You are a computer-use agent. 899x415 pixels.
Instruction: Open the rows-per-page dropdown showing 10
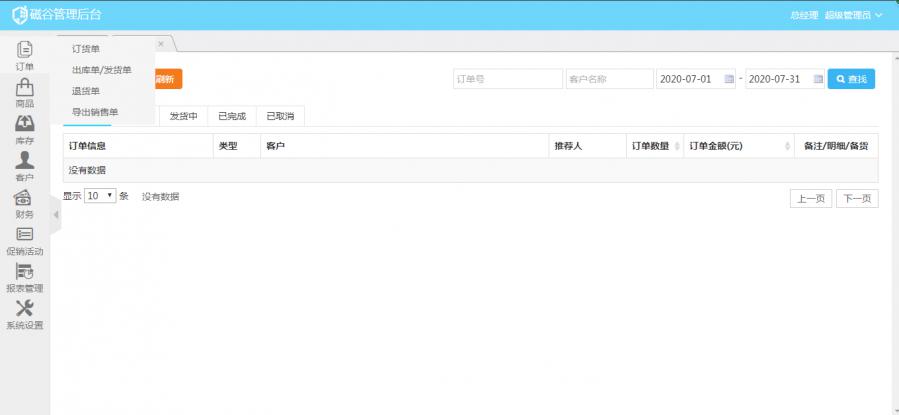(100, 196)
